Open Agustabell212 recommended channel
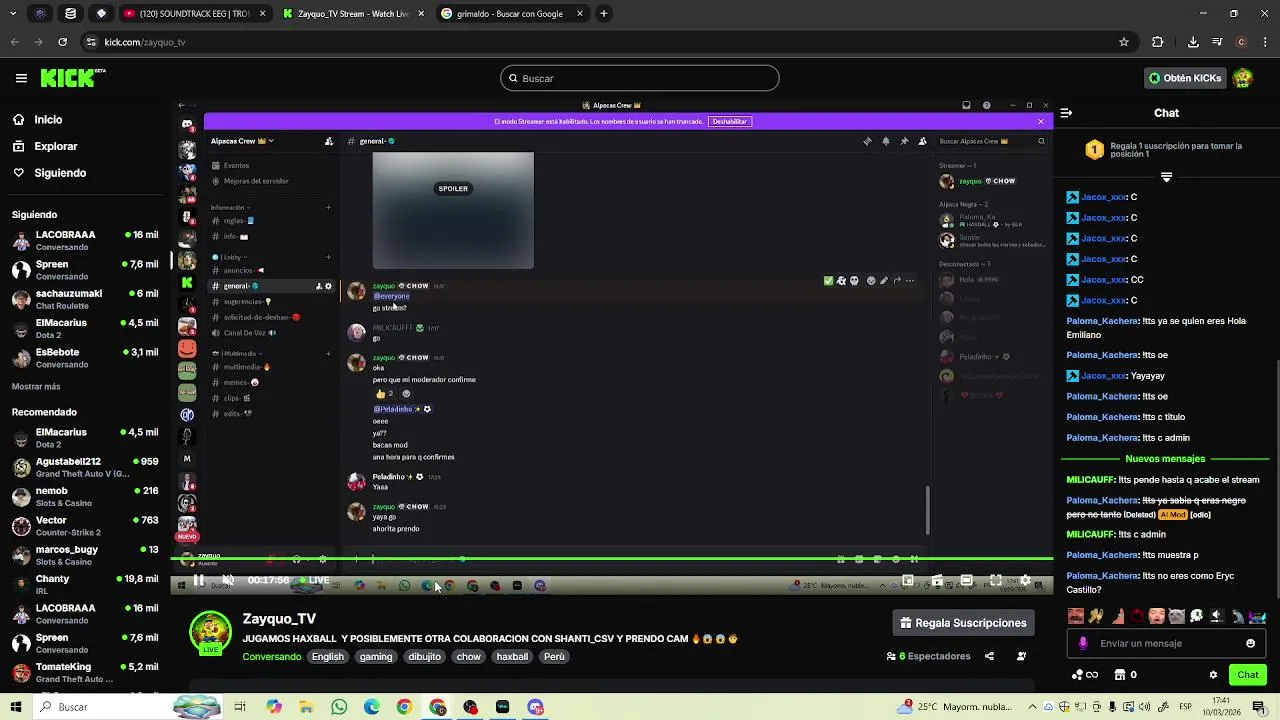The height and width of the screenshot is (720, 1280). point(85,467)
